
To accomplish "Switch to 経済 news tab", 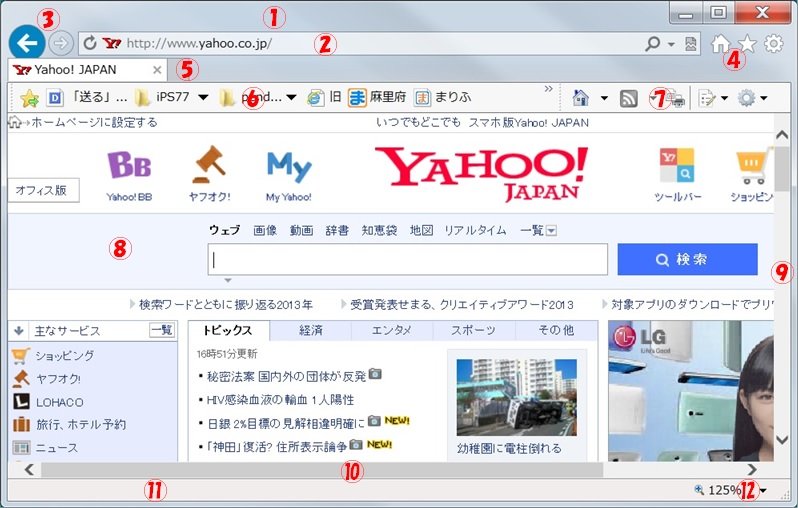I will pyautogui.click(x=310, y=330).
